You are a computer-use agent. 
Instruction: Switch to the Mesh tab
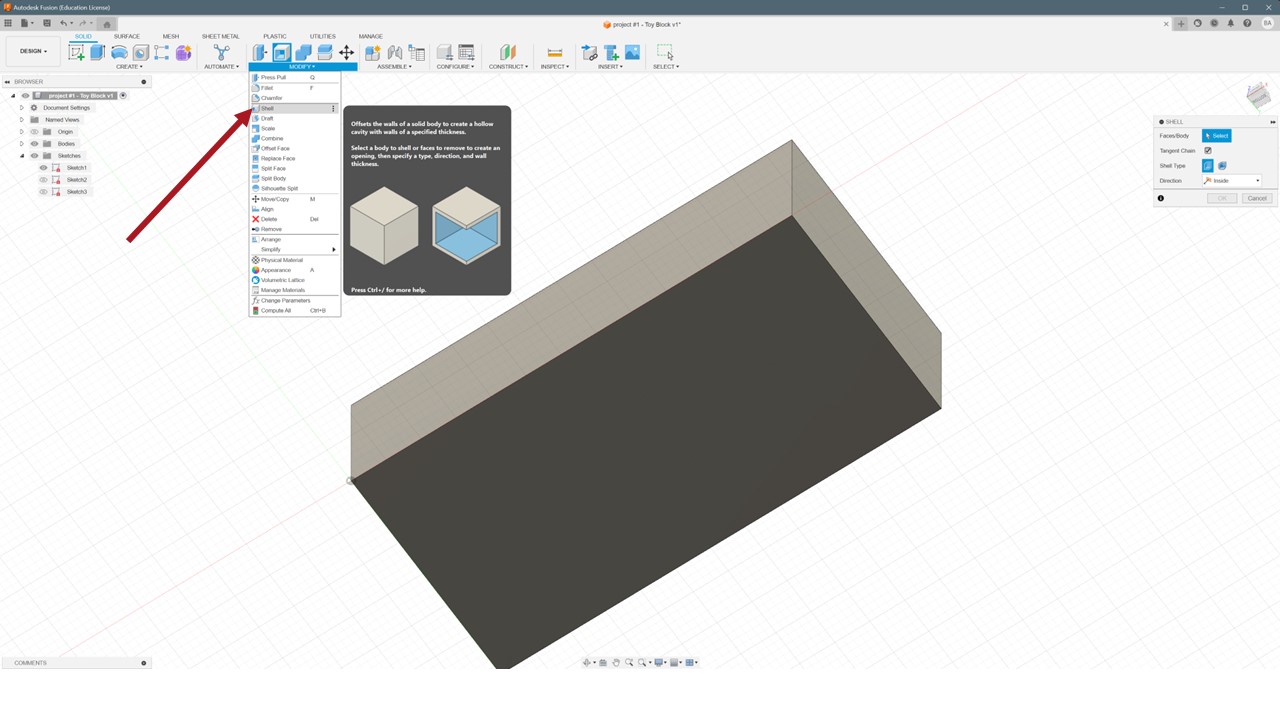(x=171, y=36)
